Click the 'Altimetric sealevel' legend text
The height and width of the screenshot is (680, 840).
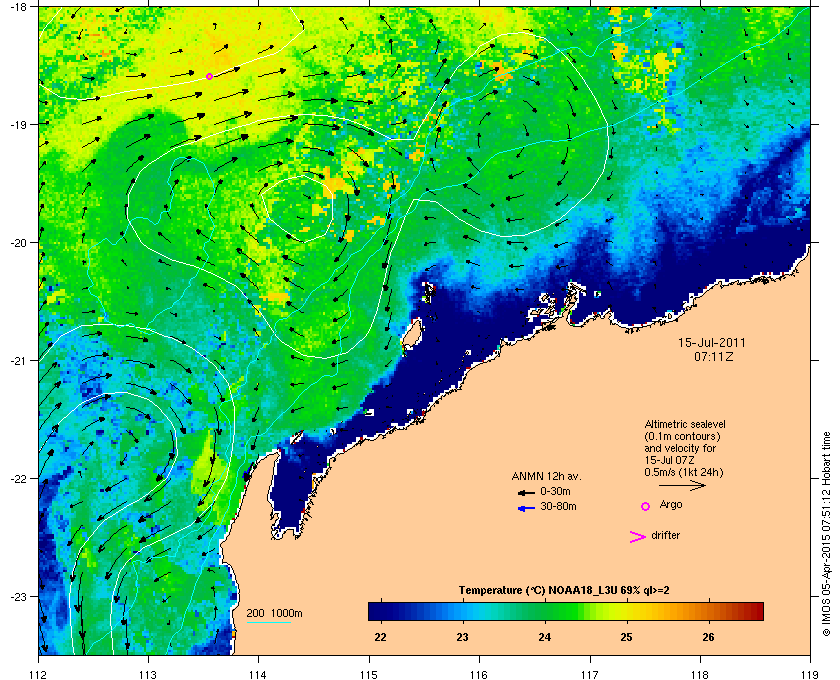pos(685,424)
